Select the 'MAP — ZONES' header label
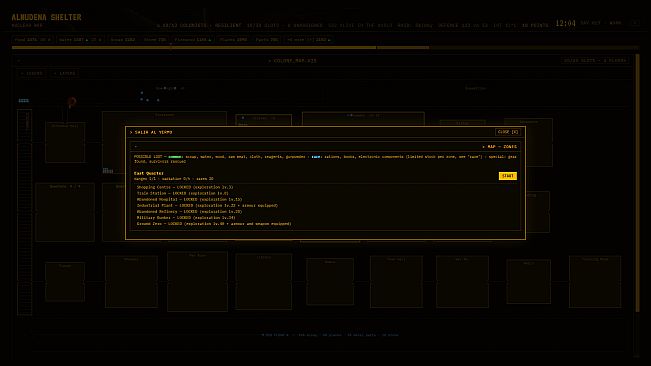Viewport: 651px width, 366px height. point(499,146)
